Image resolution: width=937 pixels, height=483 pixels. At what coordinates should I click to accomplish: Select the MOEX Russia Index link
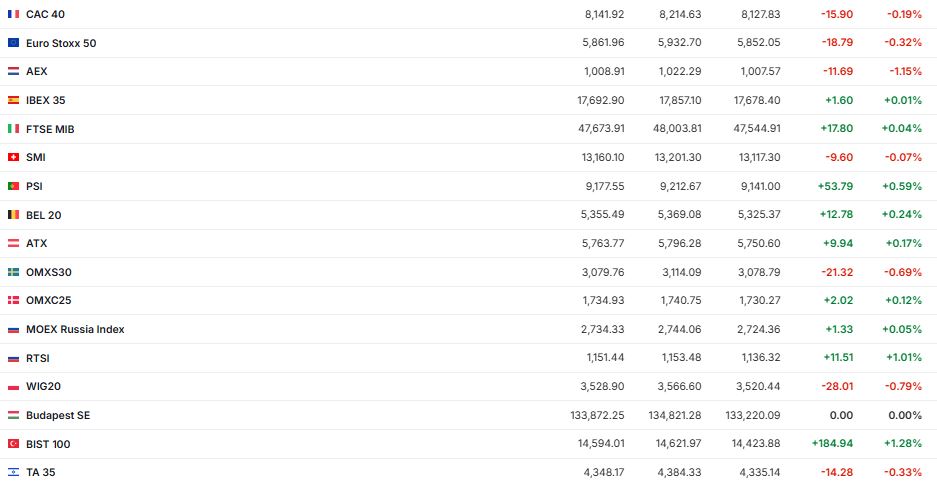click(75, 329)
